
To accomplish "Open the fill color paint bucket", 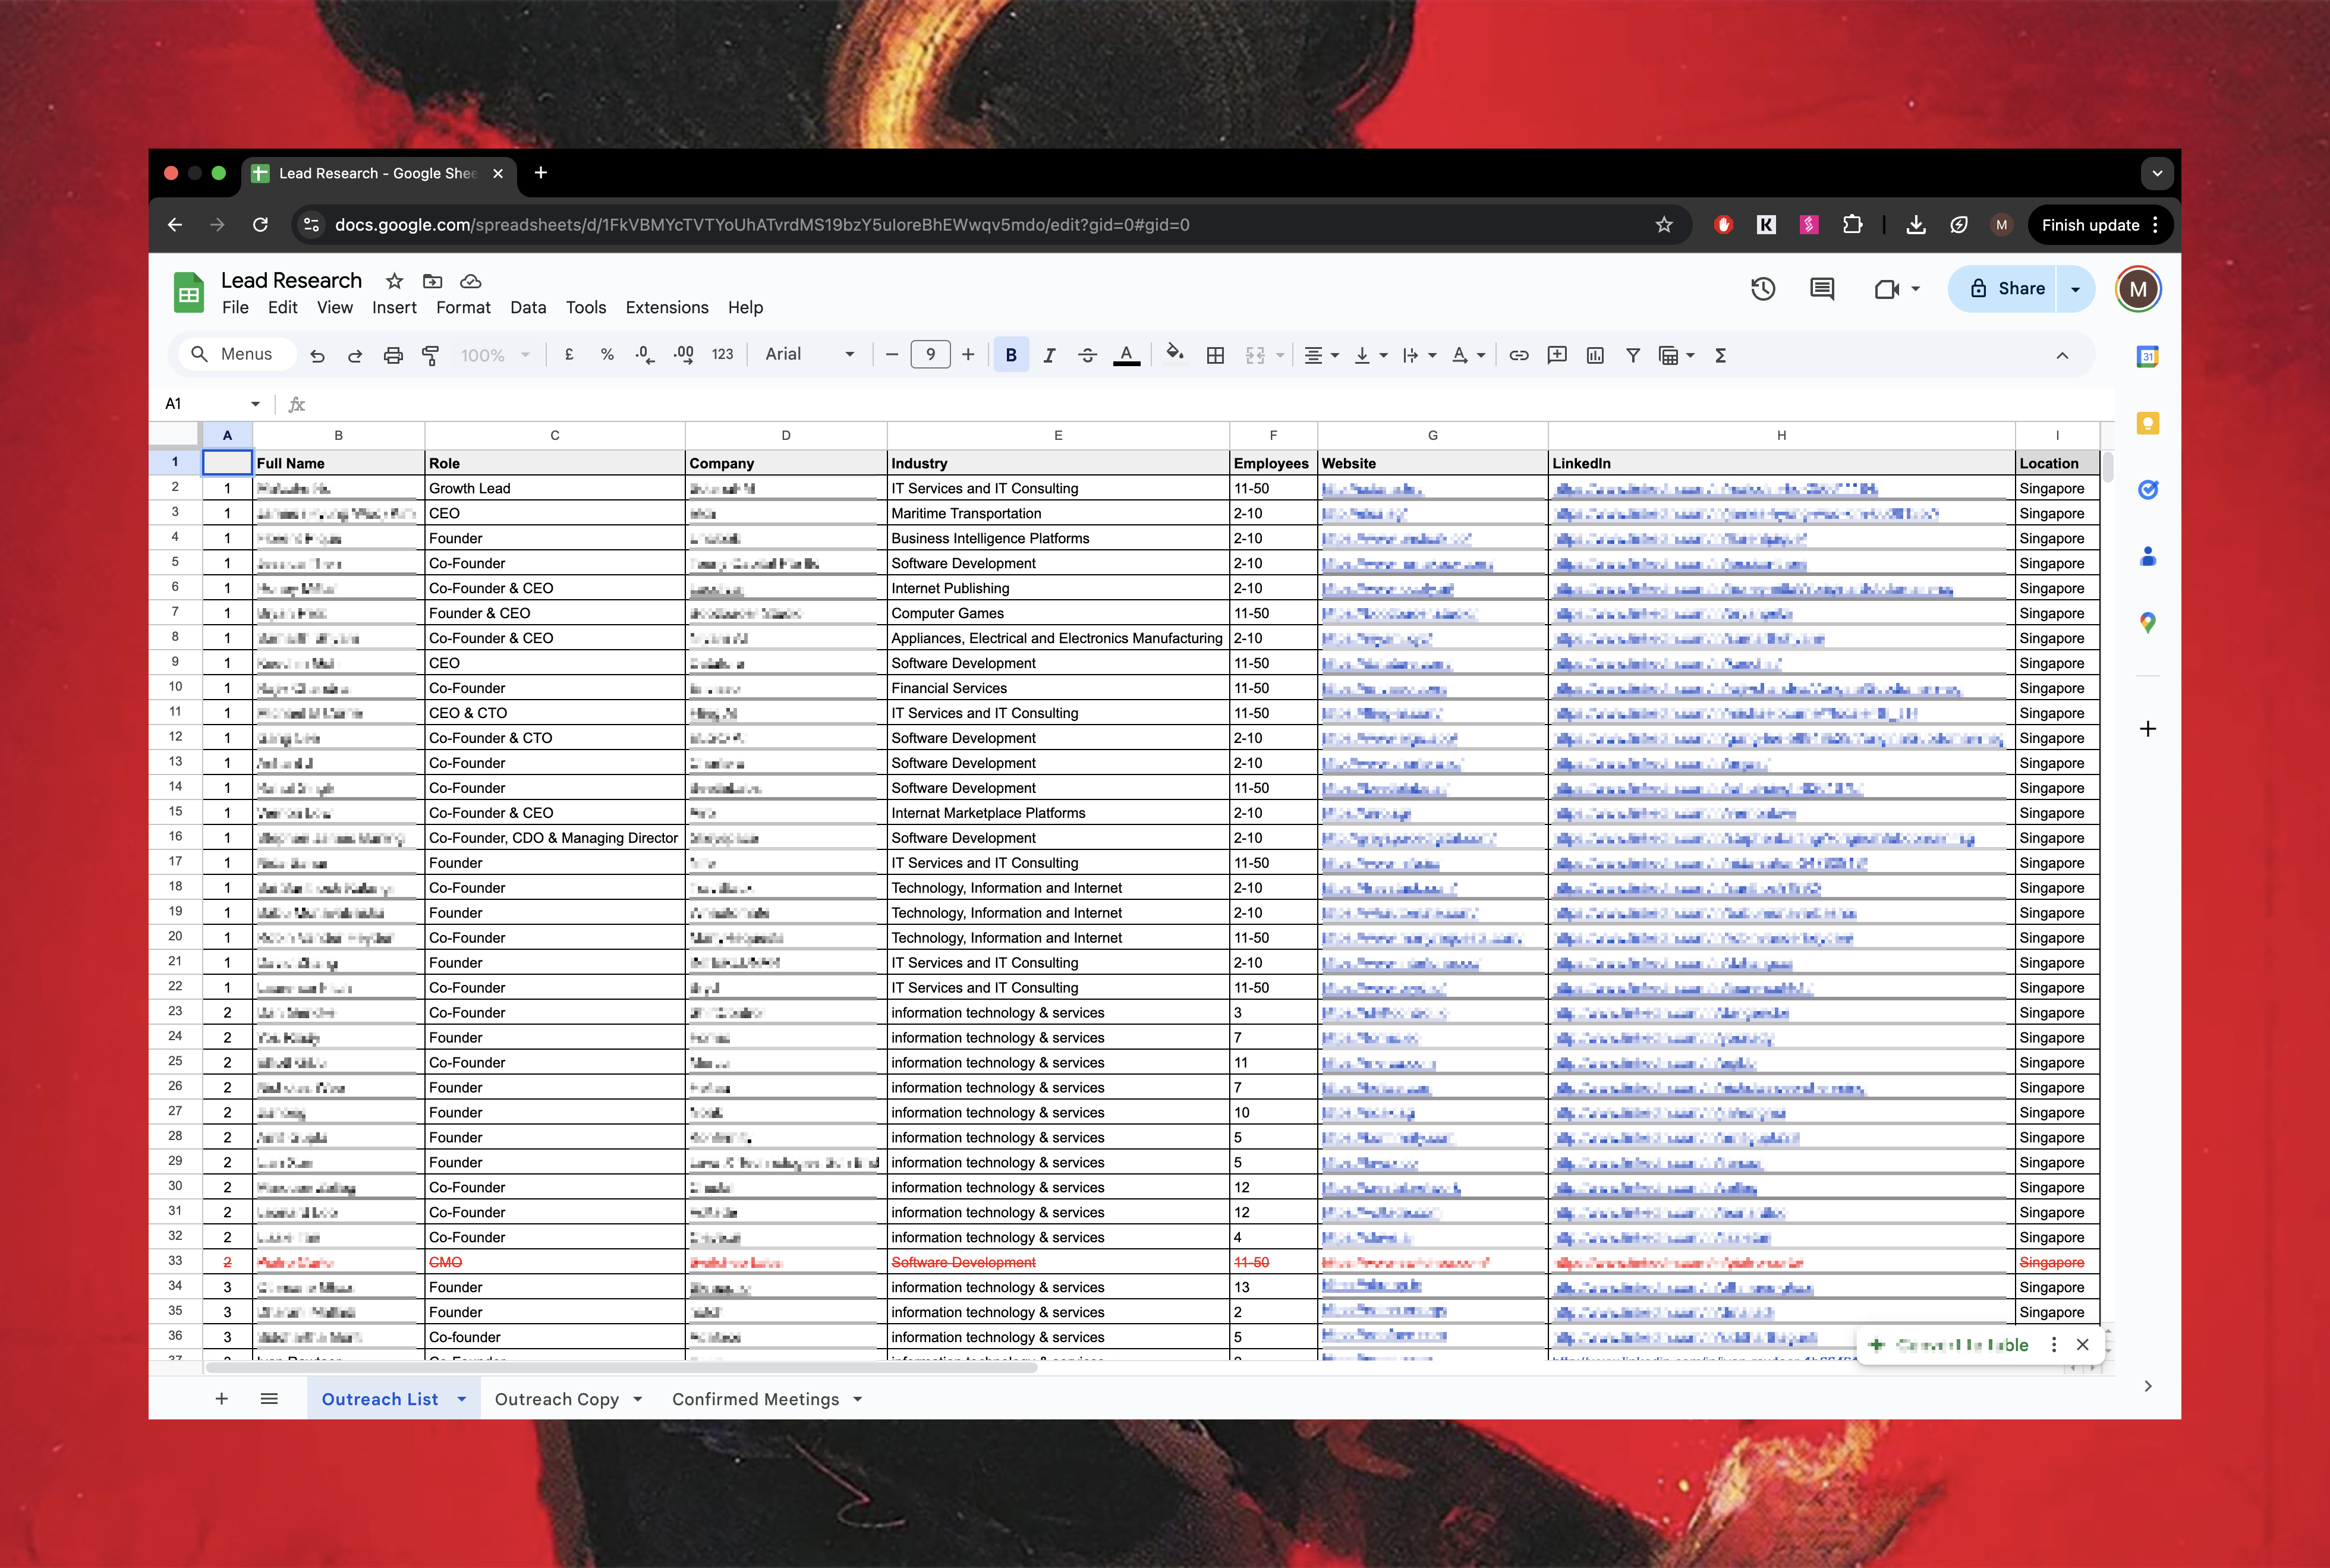I will click(x=1175, y=354).
